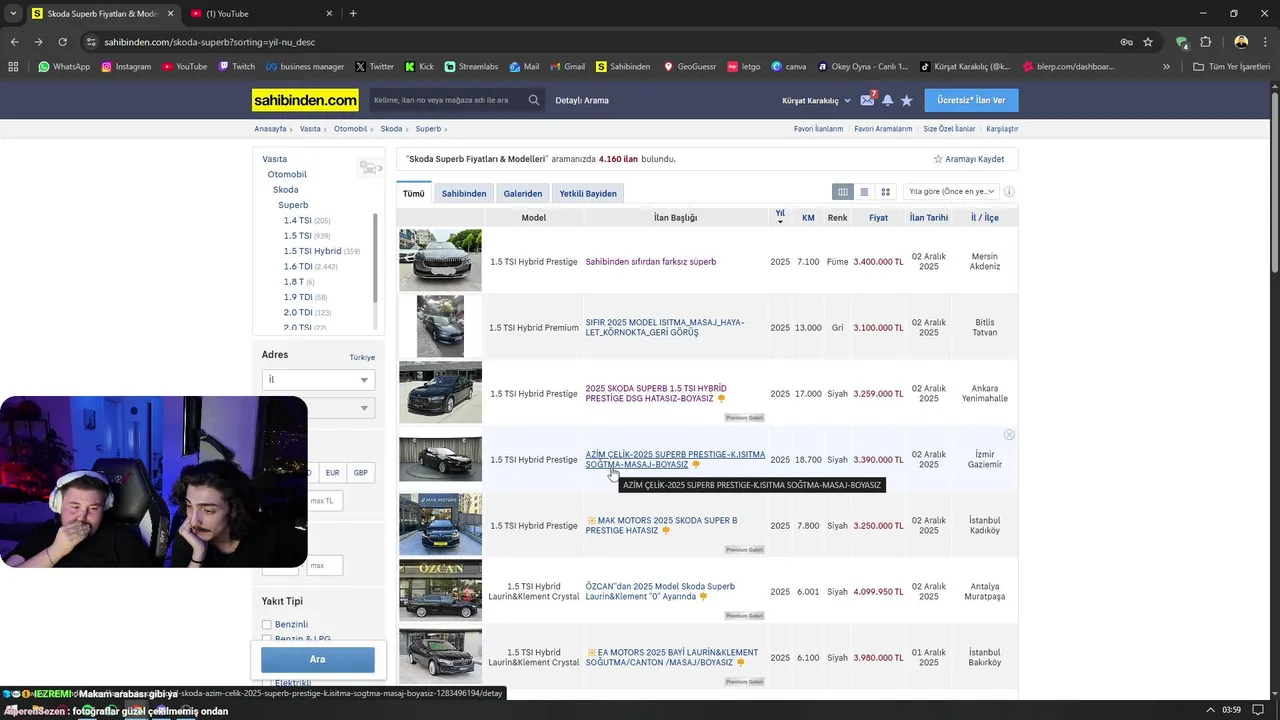This screenshot has height=720, width=1280.
Task: Open the İl province dropdown
Action: coord(318,380)
